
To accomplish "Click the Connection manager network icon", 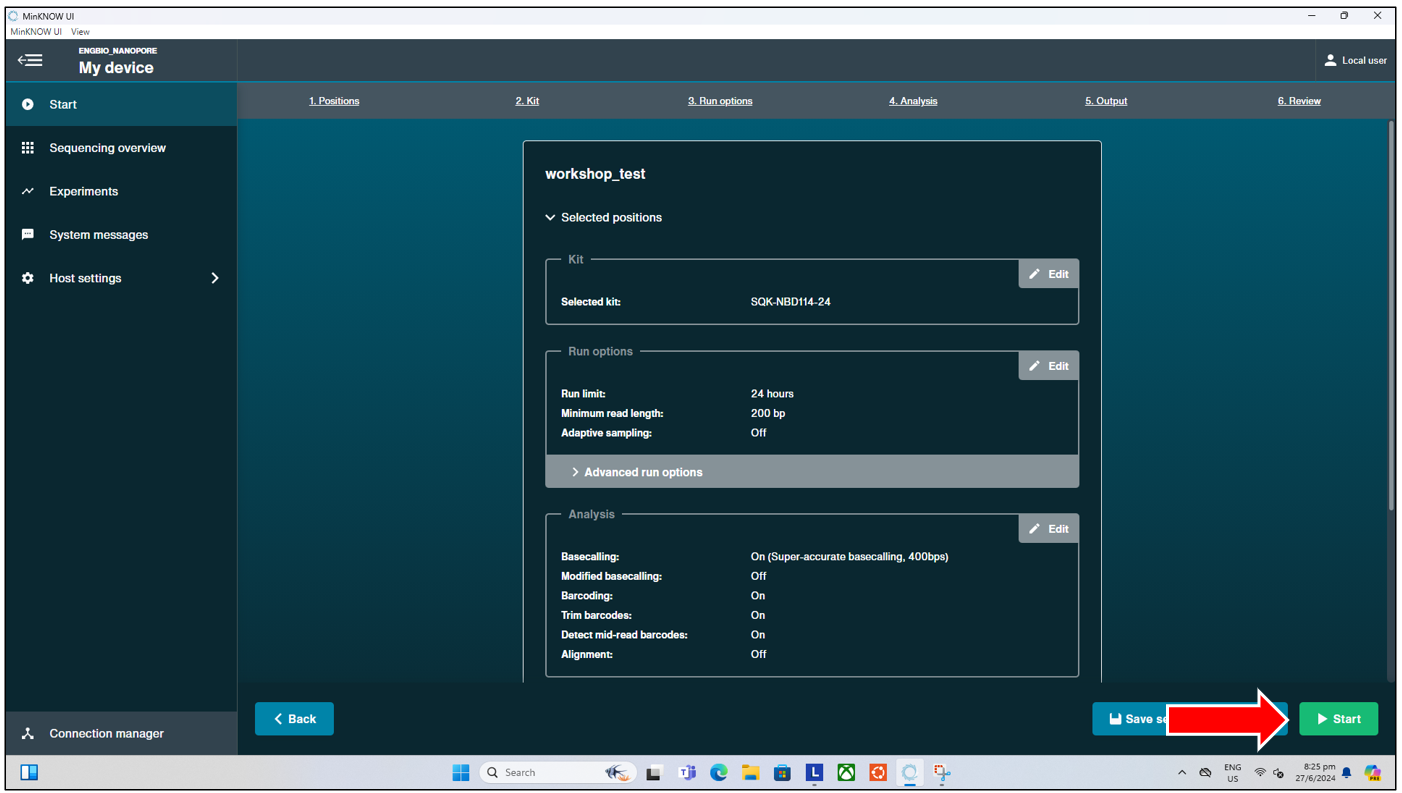I will tap(28, 733).
